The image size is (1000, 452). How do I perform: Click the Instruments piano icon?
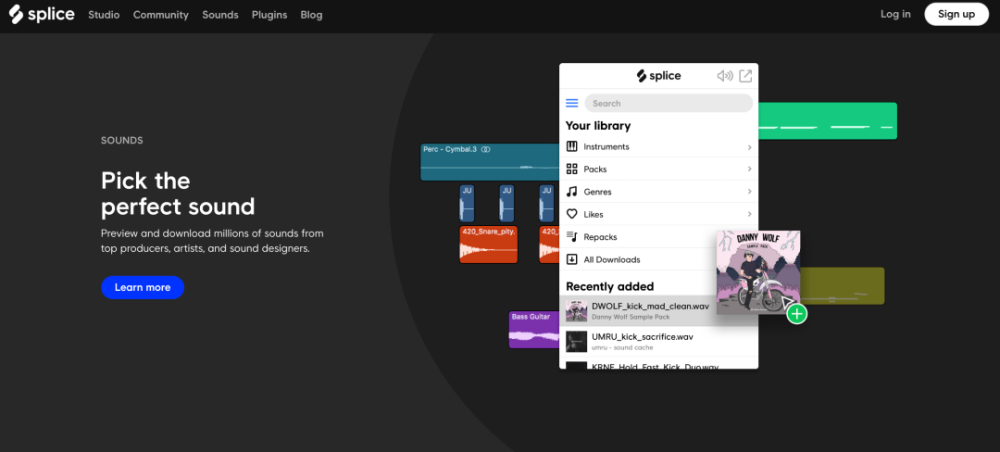[572, 147]
